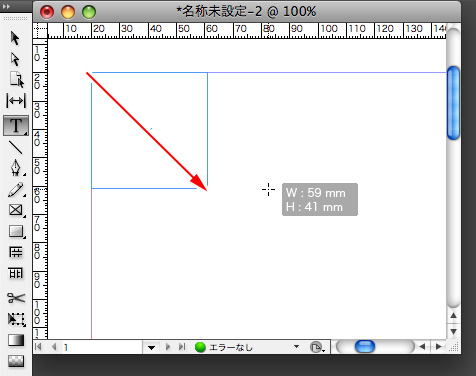Select the Selection tool (black arrow)

click(15, 38)
